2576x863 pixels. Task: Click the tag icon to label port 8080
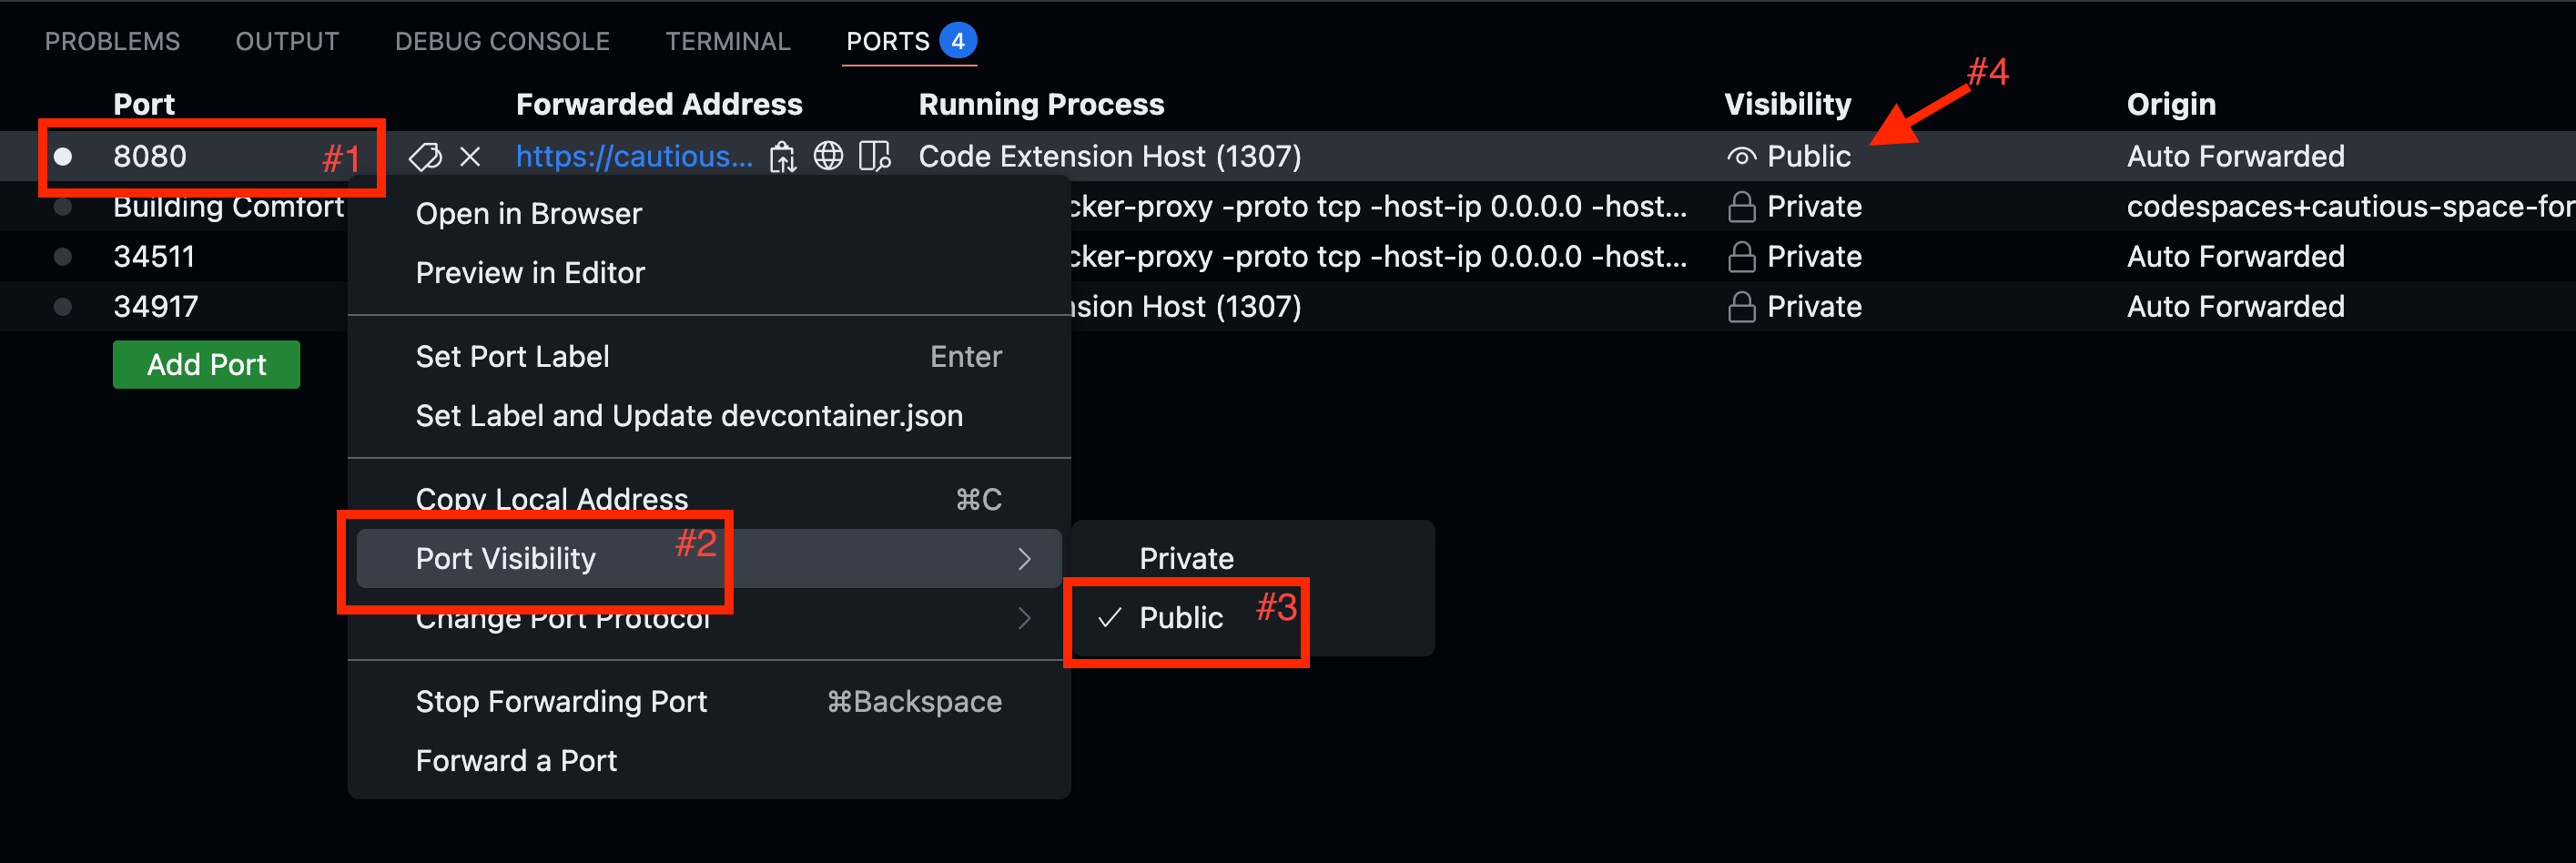pyautogui.click(x=425, y=156)
